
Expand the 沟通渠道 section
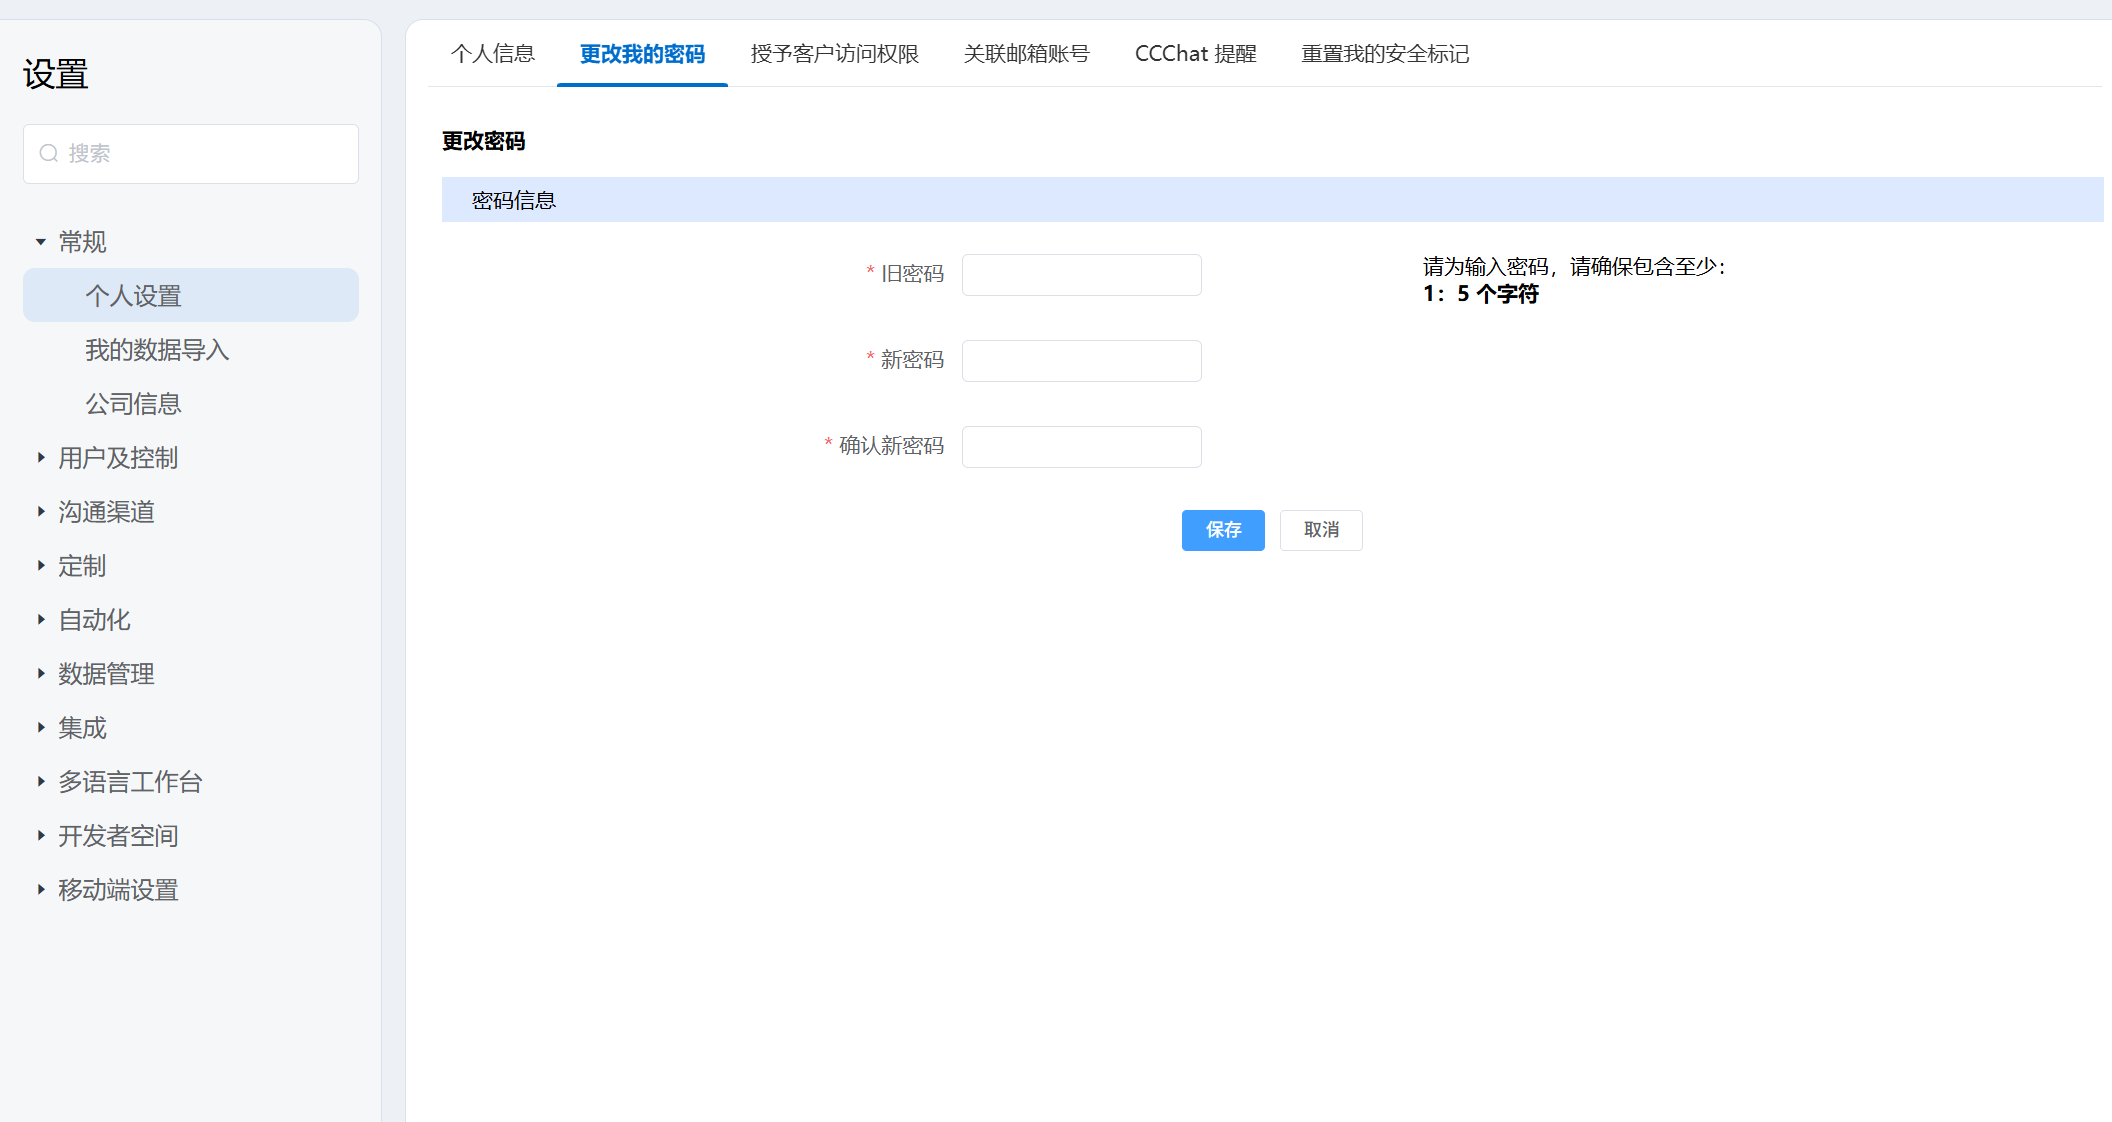coord(41,512)
